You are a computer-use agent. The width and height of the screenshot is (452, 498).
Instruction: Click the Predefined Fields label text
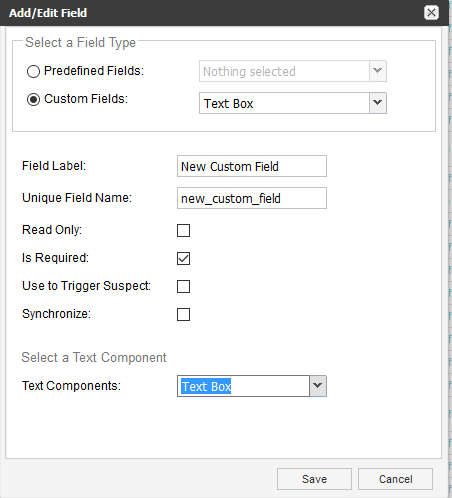click(x=94, y=71)
